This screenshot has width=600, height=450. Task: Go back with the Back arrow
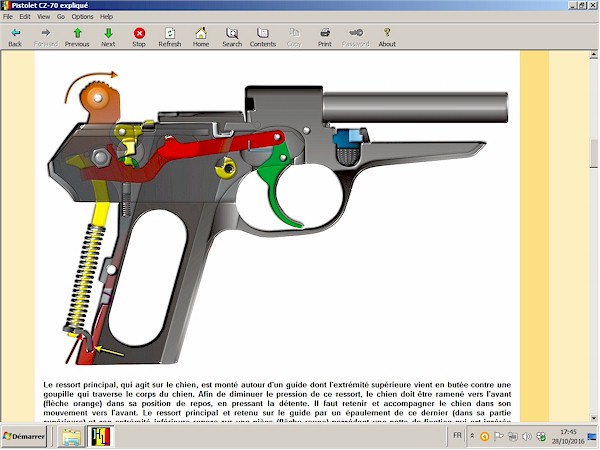coord(15,37)
